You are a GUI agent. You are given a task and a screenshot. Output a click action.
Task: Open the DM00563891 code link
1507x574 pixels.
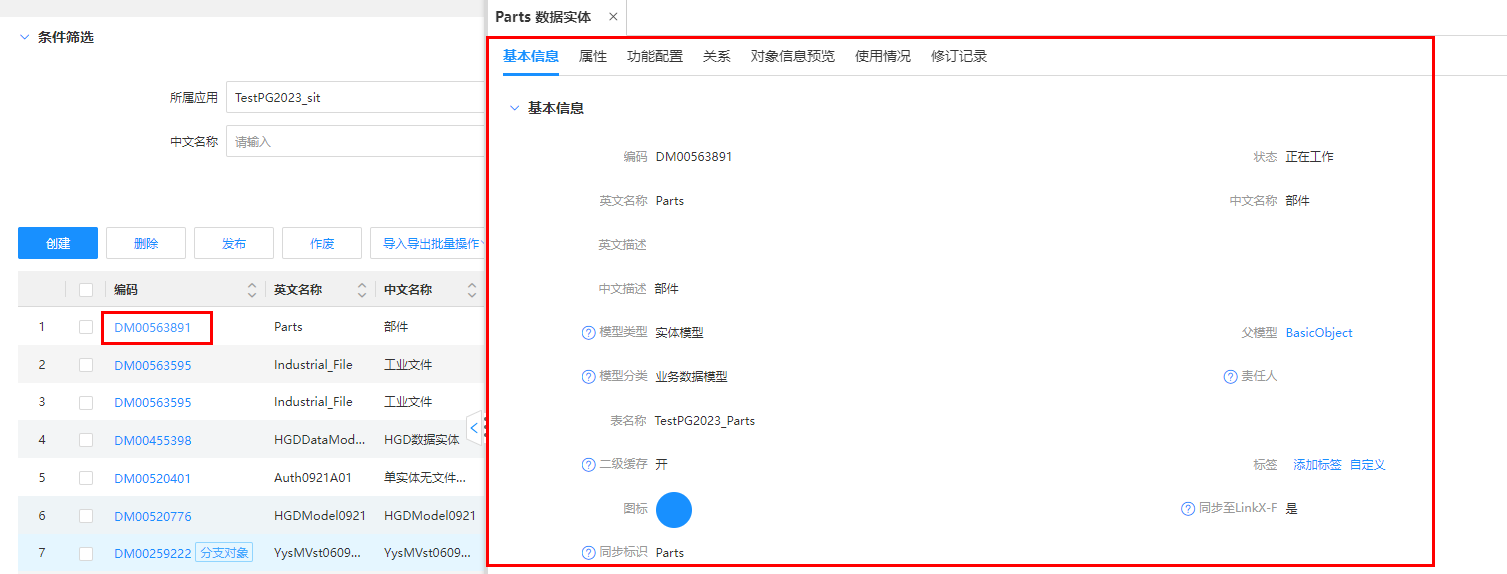(x=153, y=327)
